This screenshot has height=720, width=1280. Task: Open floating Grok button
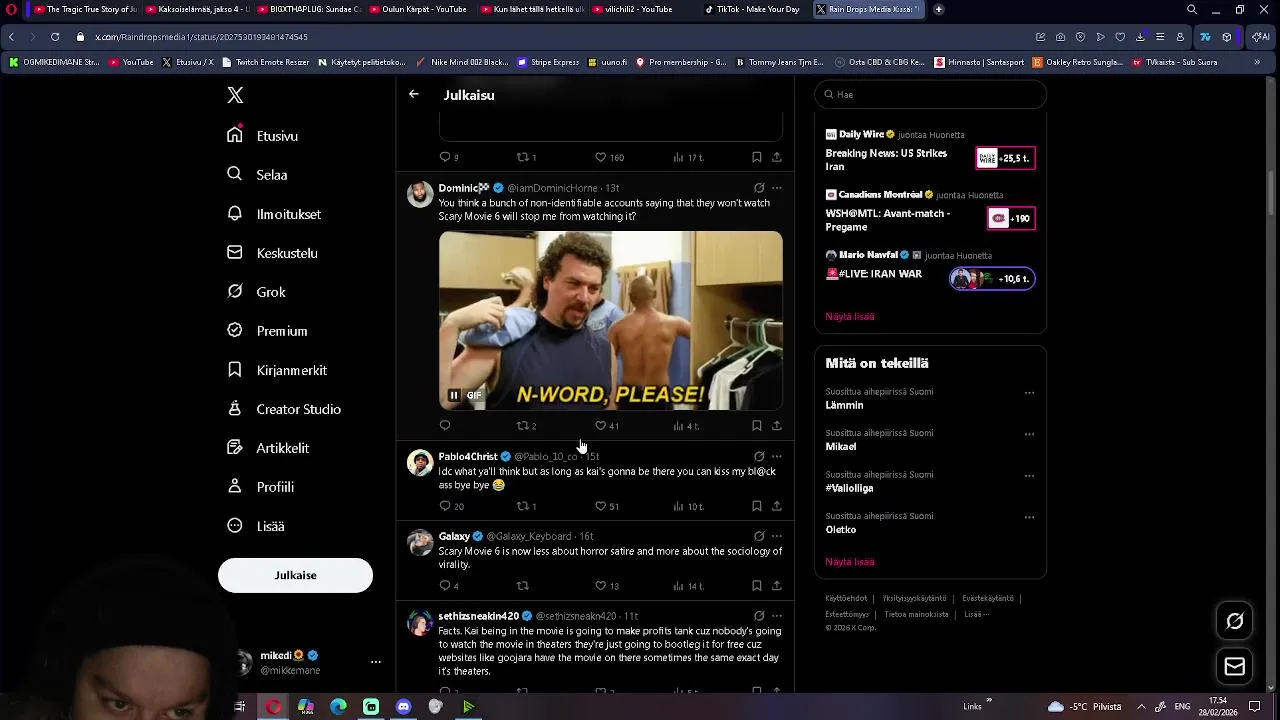tap(1235, 621)
